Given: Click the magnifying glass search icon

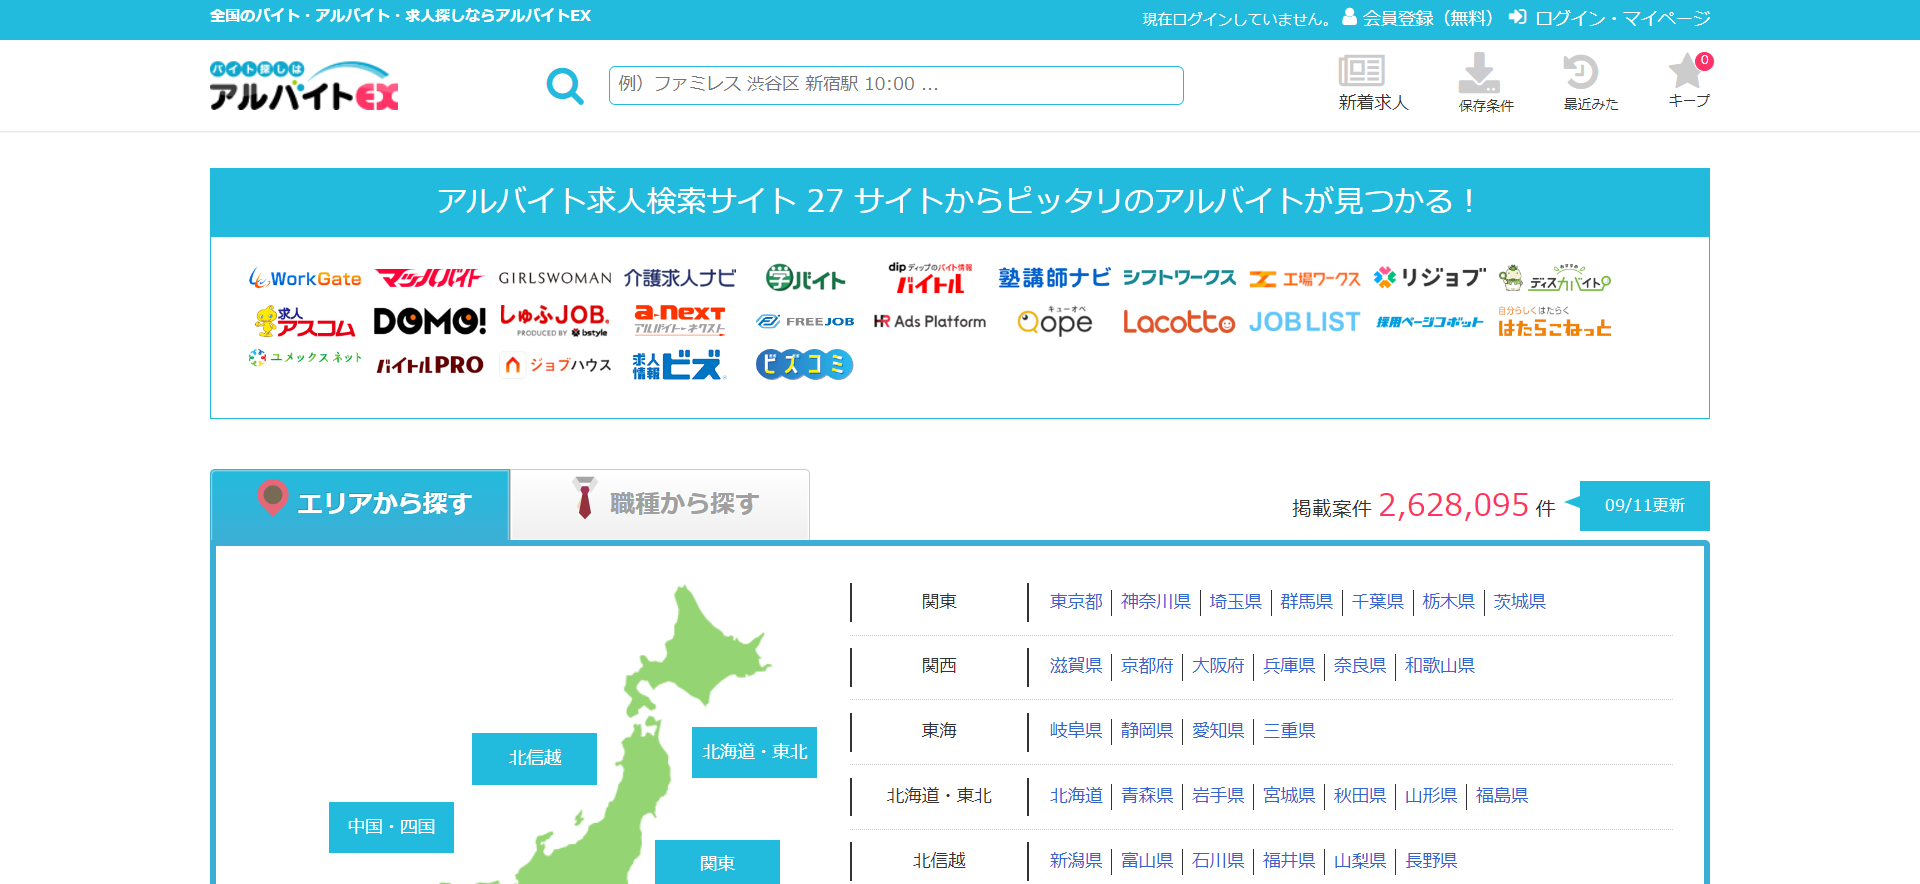Looking at the screenshot, I should [x=565, y=86].
